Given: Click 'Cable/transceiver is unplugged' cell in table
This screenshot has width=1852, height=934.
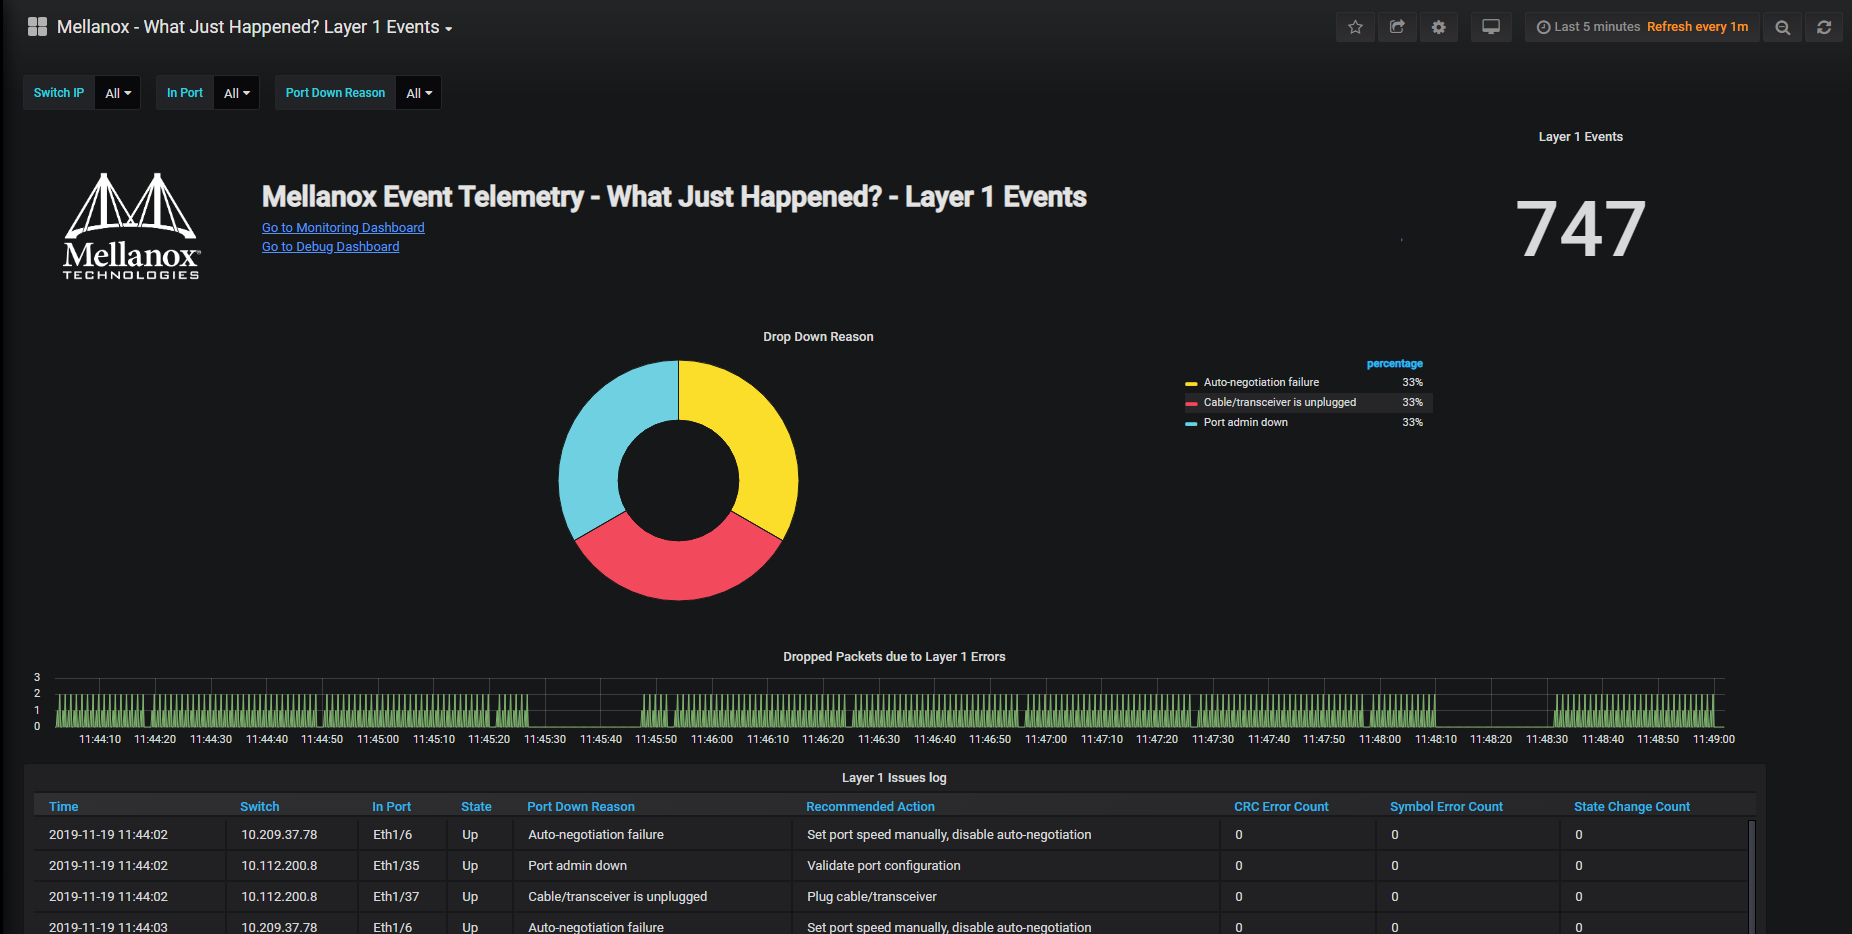Looking at the screenshot, I should coord(617,897).
